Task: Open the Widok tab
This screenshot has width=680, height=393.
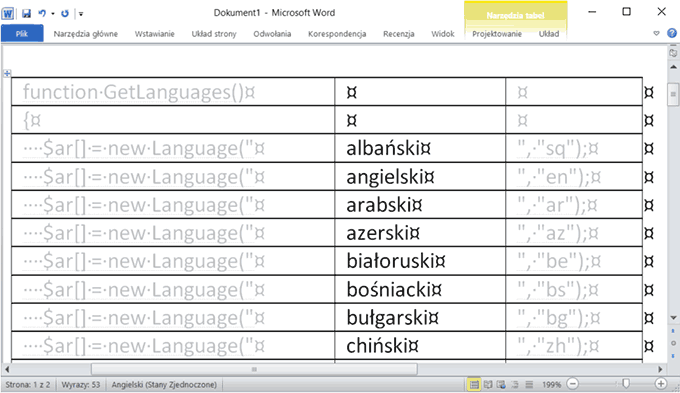Action: click(443, 34)
